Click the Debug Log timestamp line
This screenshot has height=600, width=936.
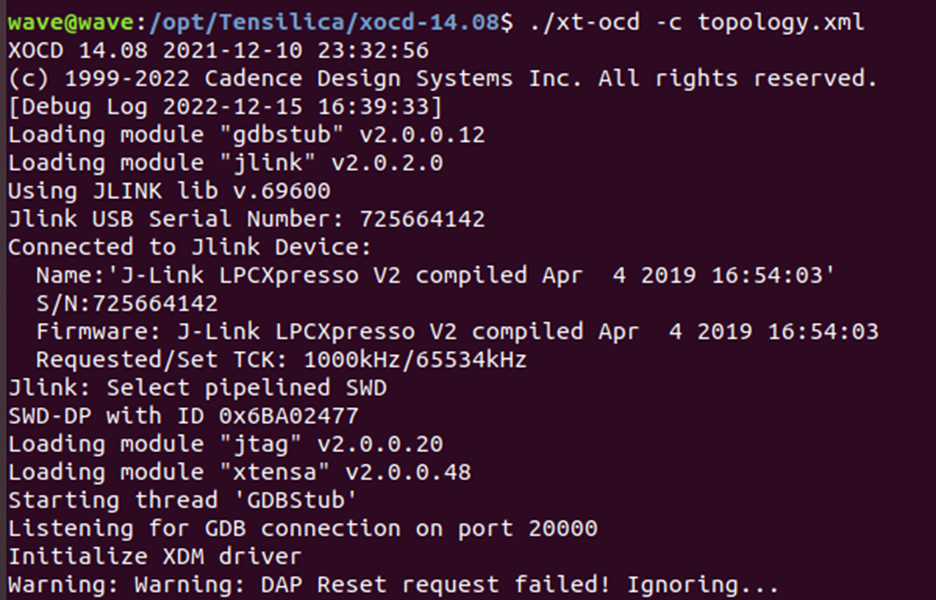225,106
